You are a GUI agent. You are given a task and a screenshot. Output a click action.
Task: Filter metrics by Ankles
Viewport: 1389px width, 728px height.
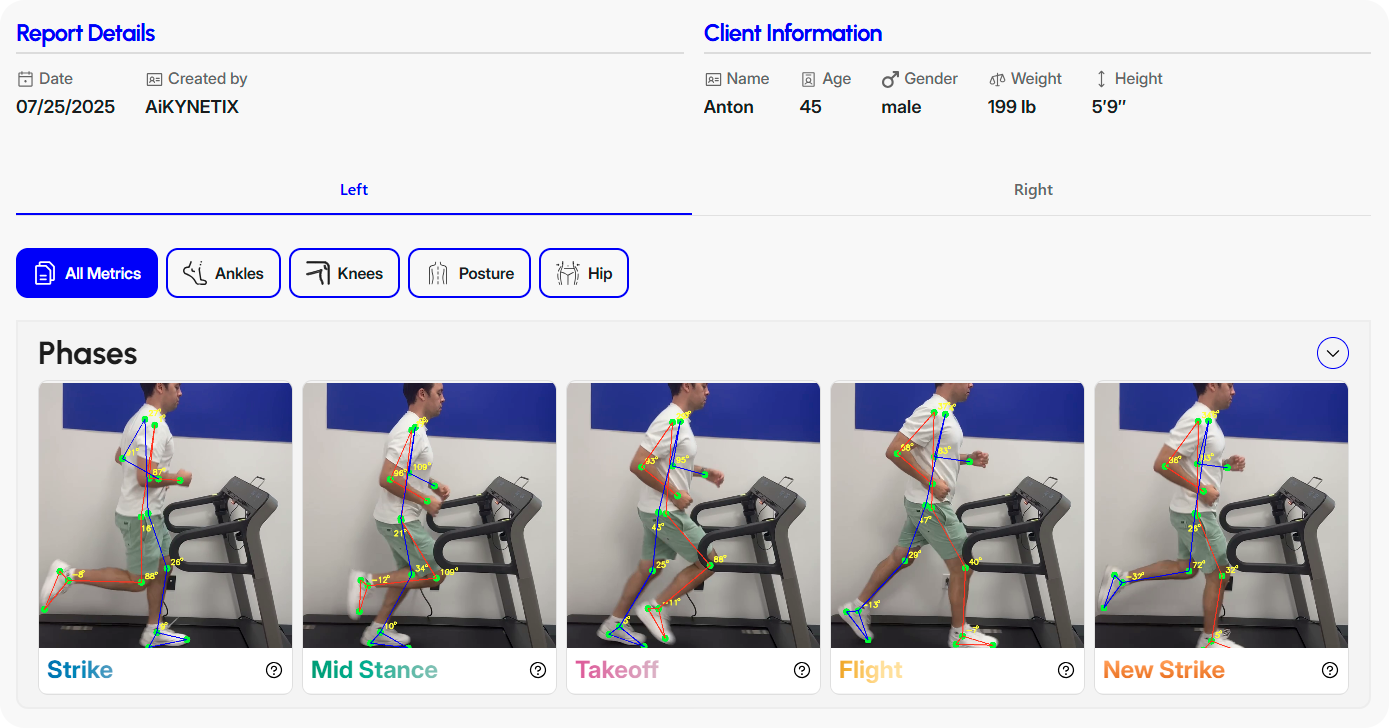pyautogui.click(x=223, y=273)
